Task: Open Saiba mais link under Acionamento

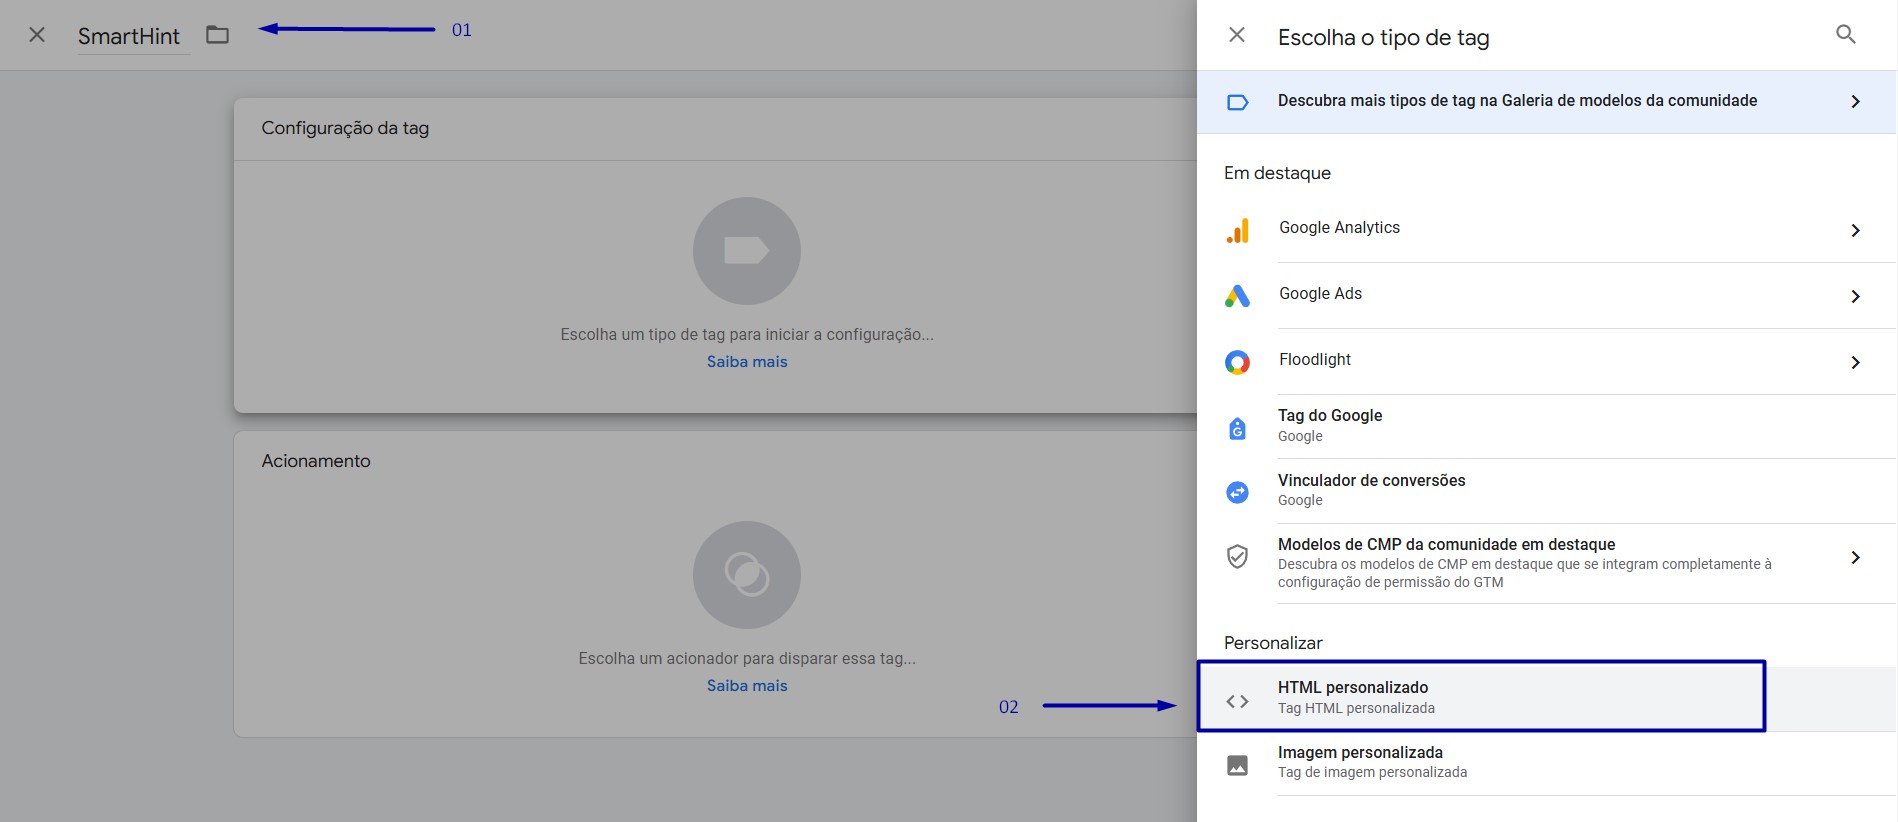Action: (x=747, y=686)
